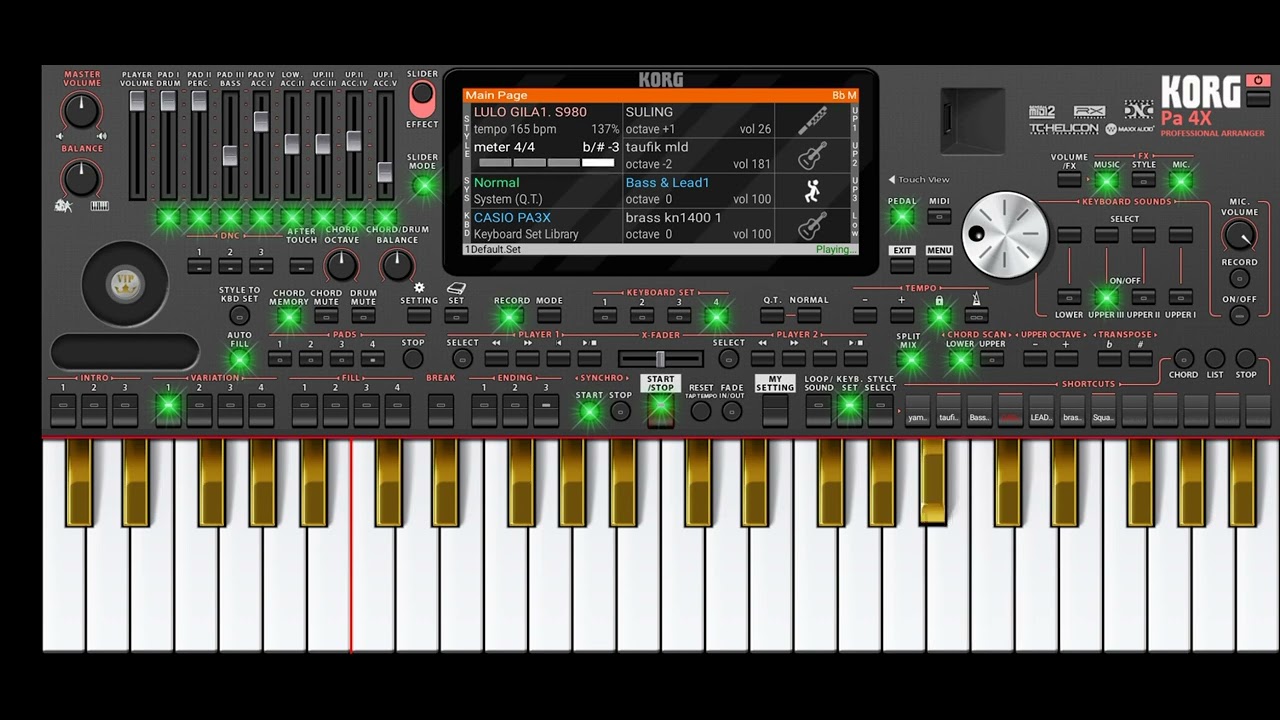The height and width of the screenshot is (720, 1280).
Task: Tap the guitar icon beside taufik mld
Action: (x=811, y=156)
